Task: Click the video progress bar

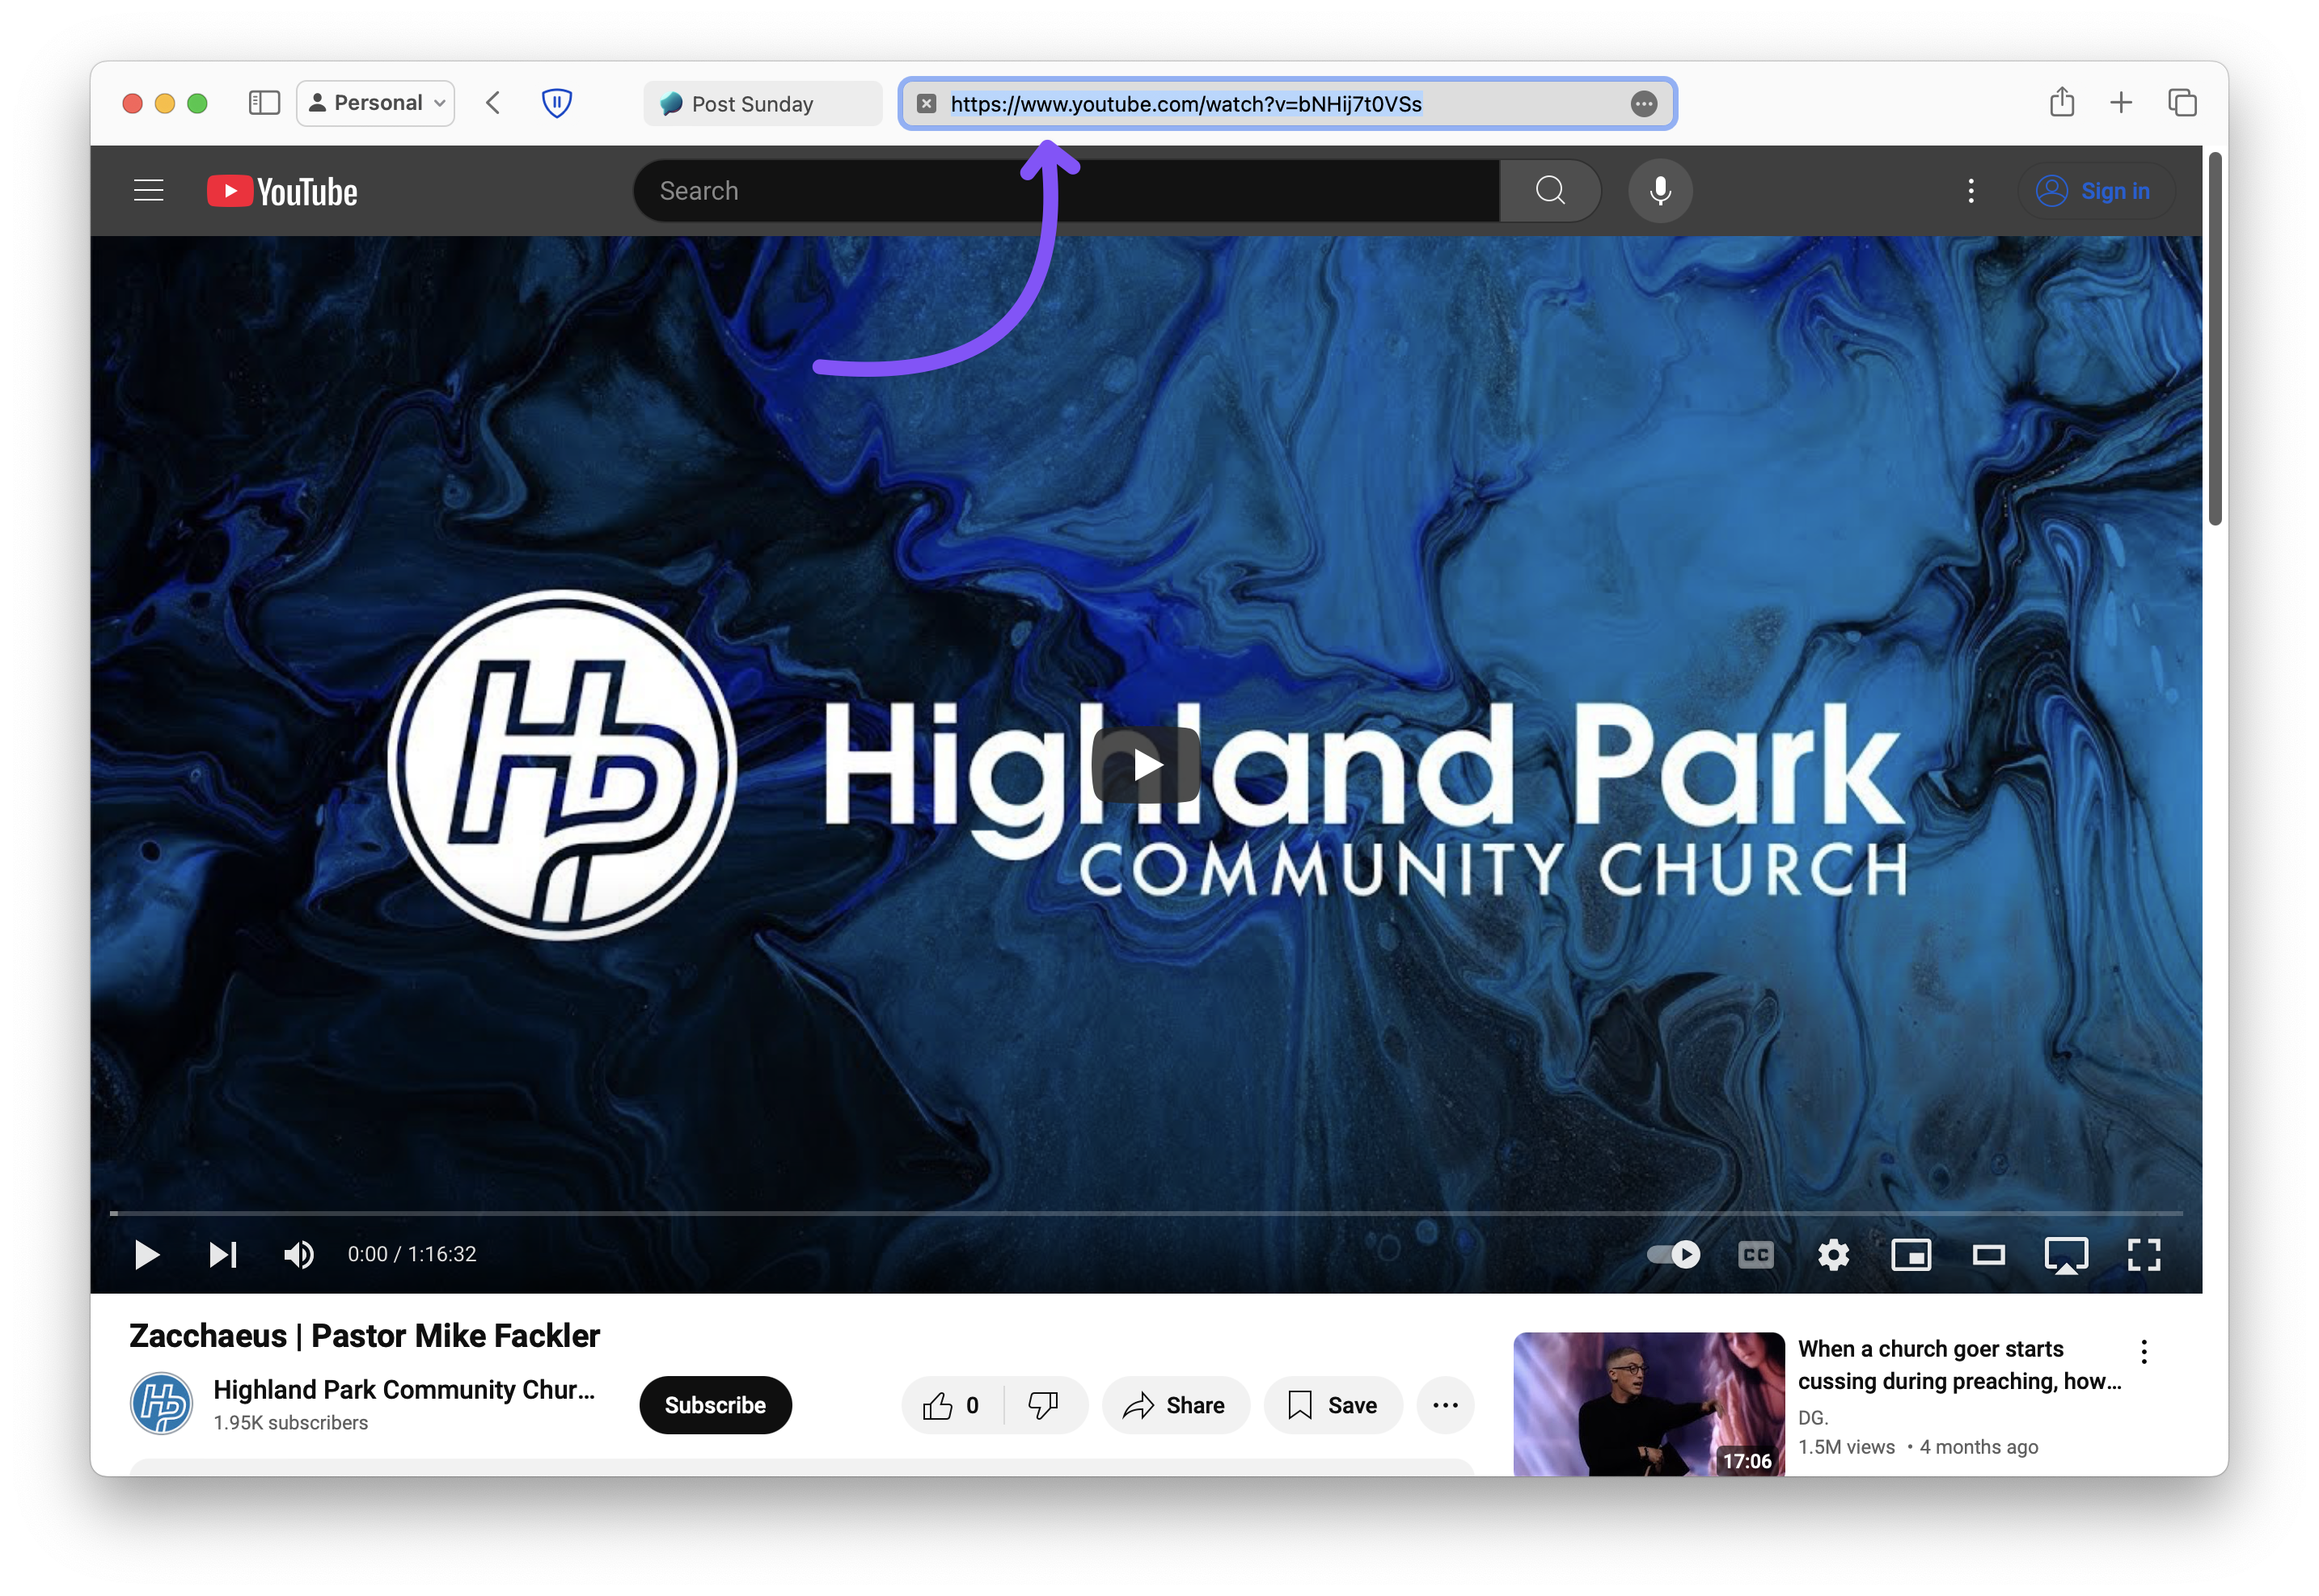Action: pyautogui.click(x=1146, y=1213)
